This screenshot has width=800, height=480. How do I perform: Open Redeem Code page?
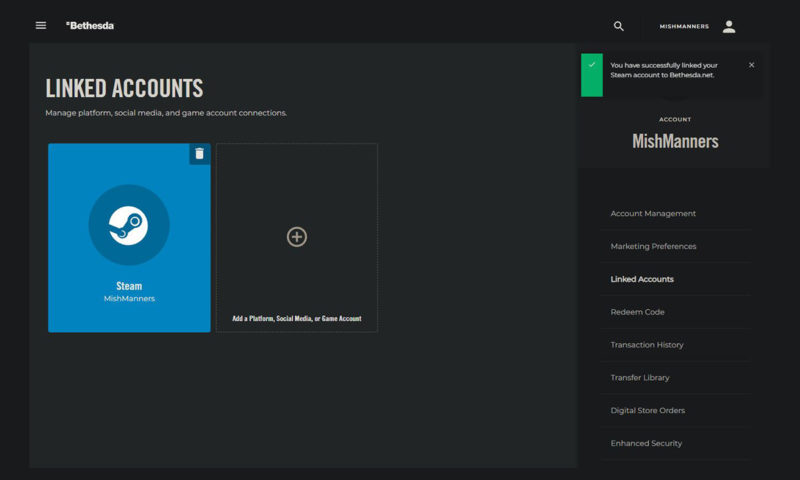[x=637, y=312]
